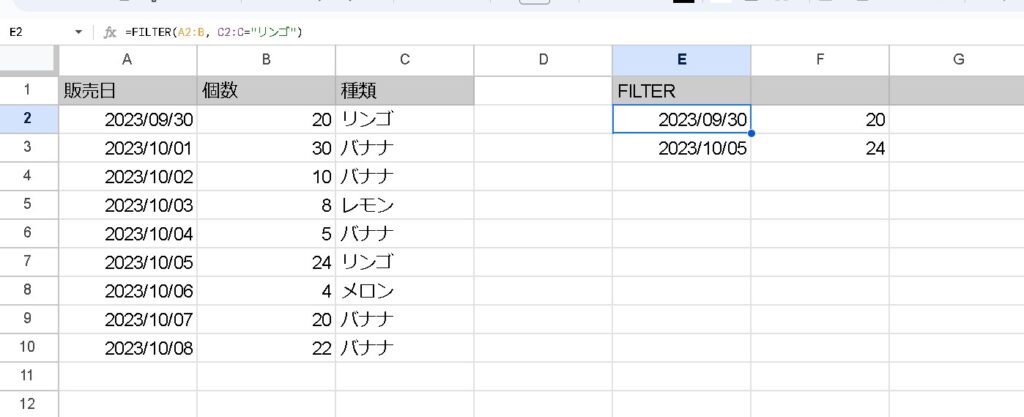Select the cell containing レモン
Viewport: 1024px width, 417px height.
point(404,205)
